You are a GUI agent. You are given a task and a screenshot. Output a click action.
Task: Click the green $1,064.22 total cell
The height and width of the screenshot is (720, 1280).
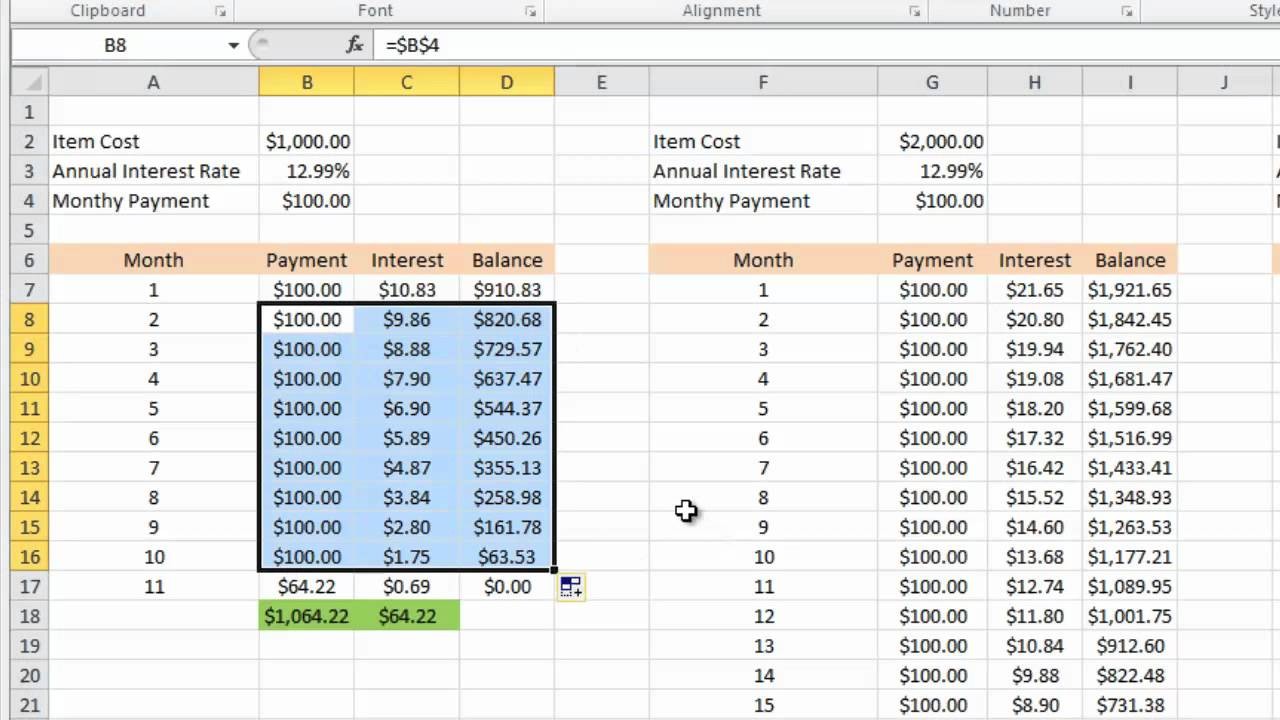pos(307,616)
